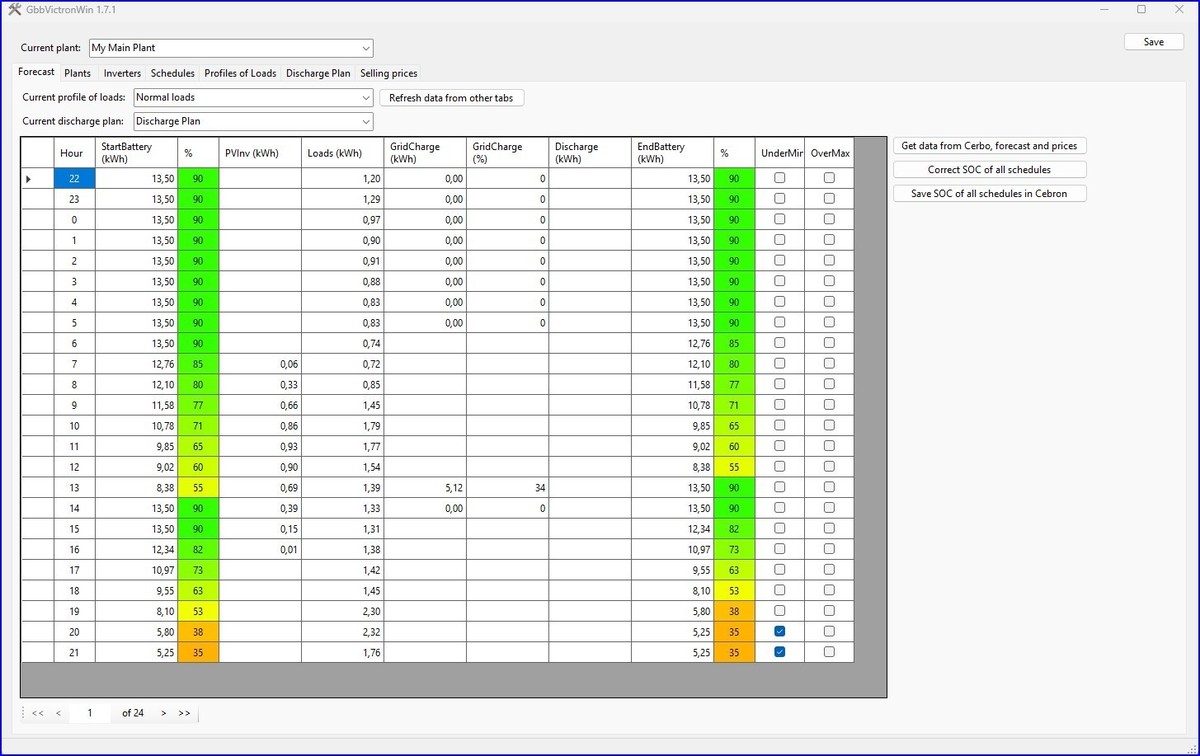The width and height of the screenshot is (1200, 756).
Task: Click the GbbVictronWin app icon in title bar
Action: point(14,9)
